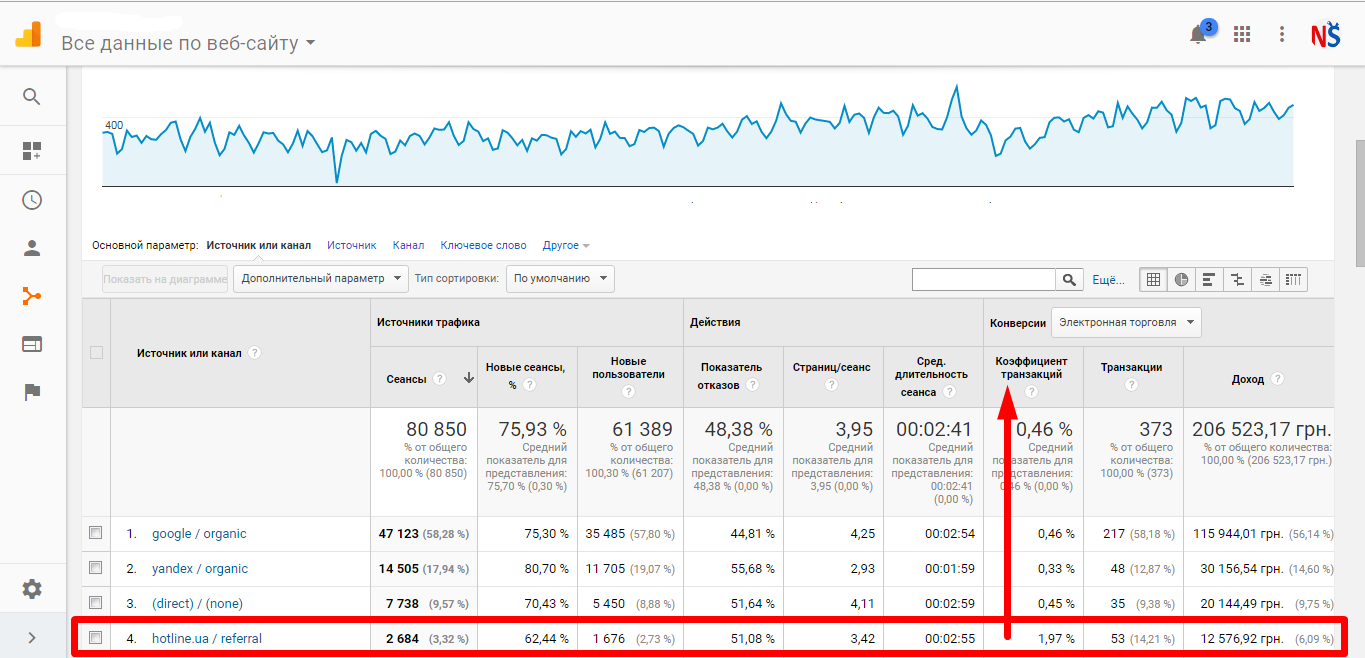
Task: Open the Customization dashboards sidebar icon
Action: (32, 151)
